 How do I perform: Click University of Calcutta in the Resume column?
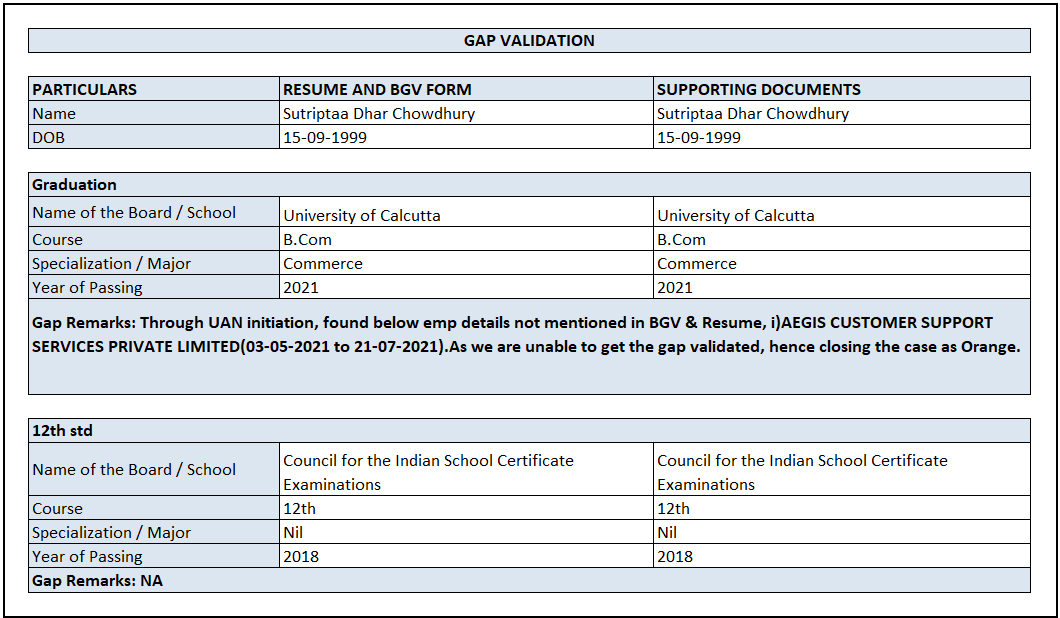(x=362, y=215)
